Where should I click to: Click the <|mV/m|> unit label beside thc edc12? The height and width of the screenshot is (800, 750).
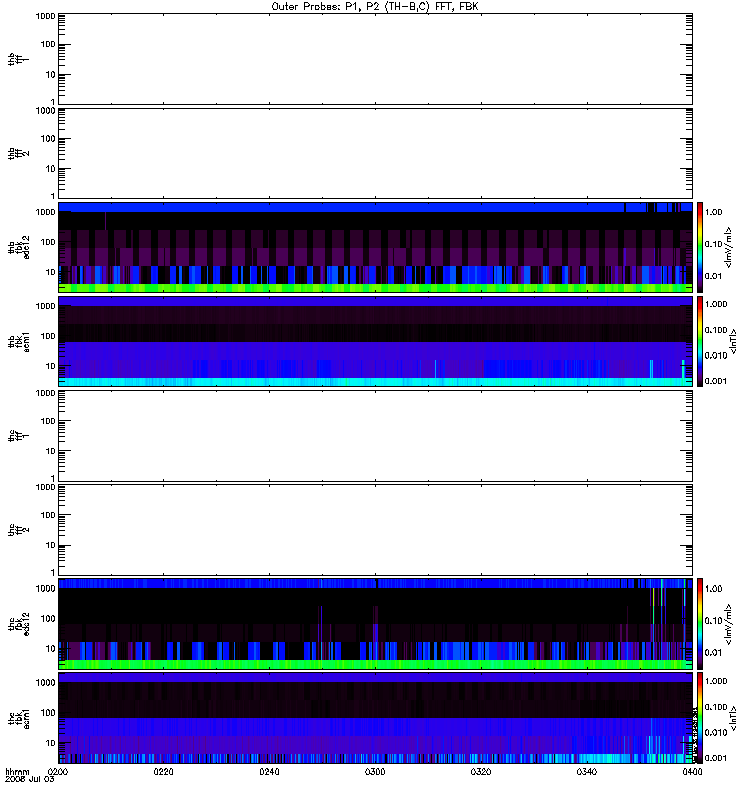point(729,624)
